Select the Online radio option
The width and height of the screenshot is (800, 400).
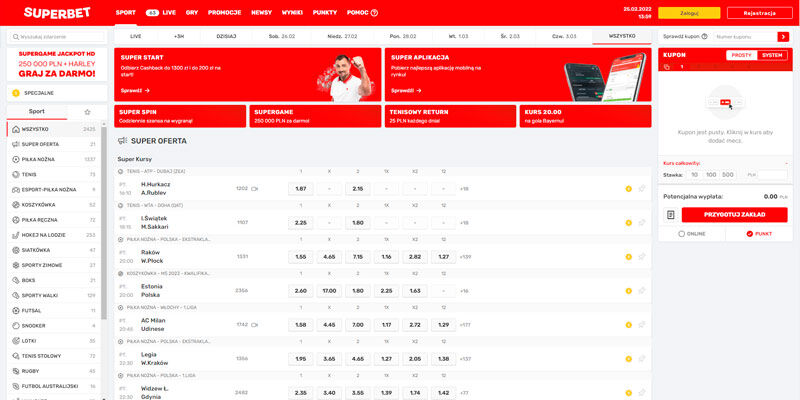pyautogui.click(x=691, y=234)
